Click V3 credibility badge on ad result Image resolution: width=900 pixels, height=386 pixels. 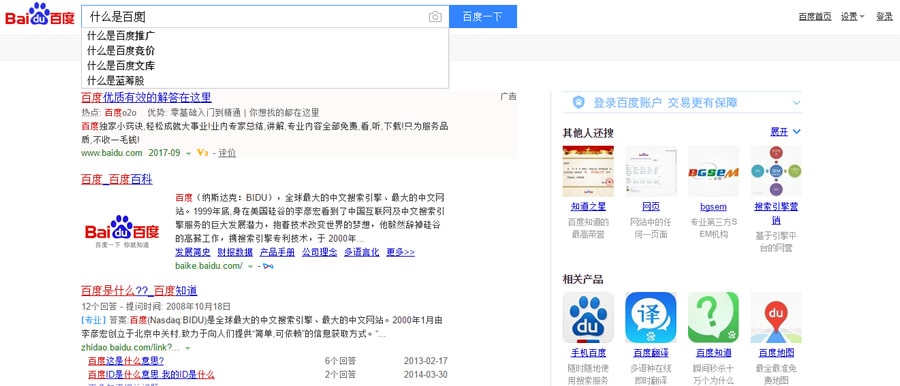pos(202,153)
